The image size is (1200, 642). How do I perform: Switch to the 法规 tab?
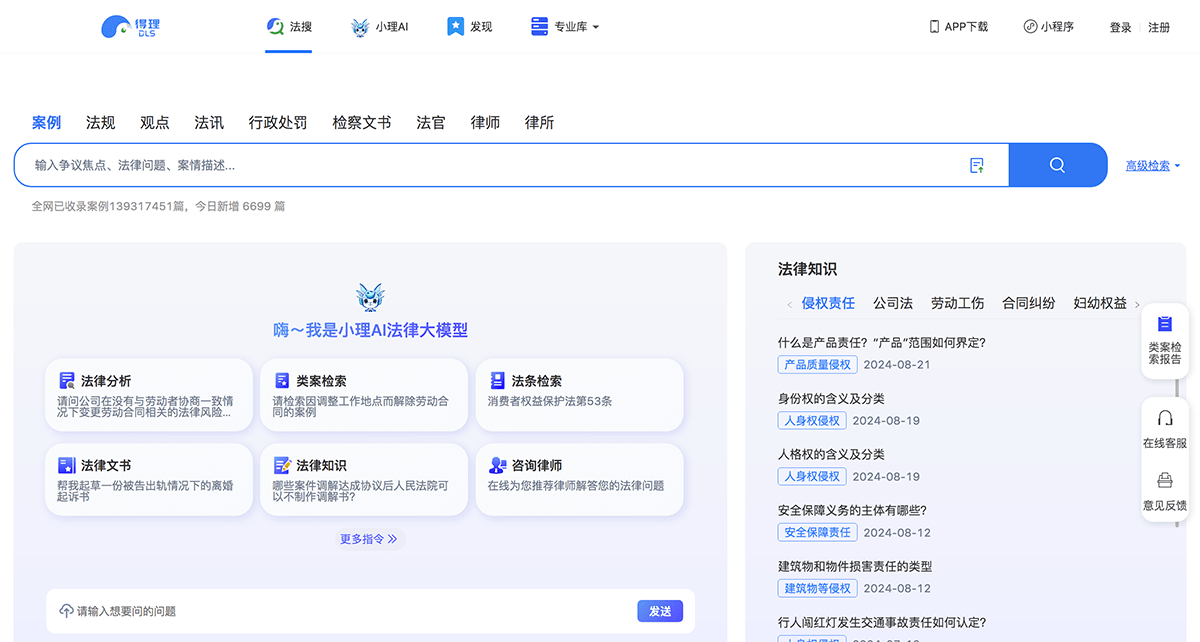click(100, 122)
